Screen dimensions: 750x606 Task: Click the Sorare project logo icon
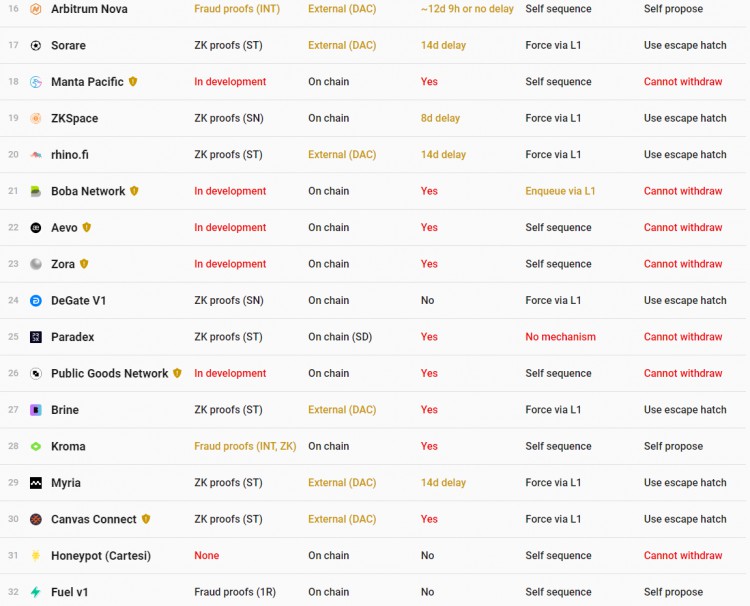click(36, 46)
